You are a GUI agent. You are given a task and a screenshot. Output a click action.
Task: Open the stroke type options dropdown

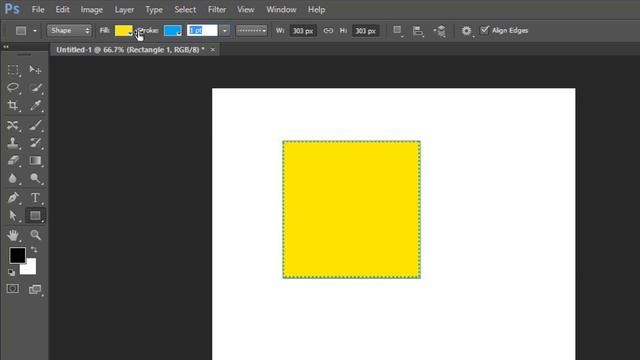coord(251,31)
